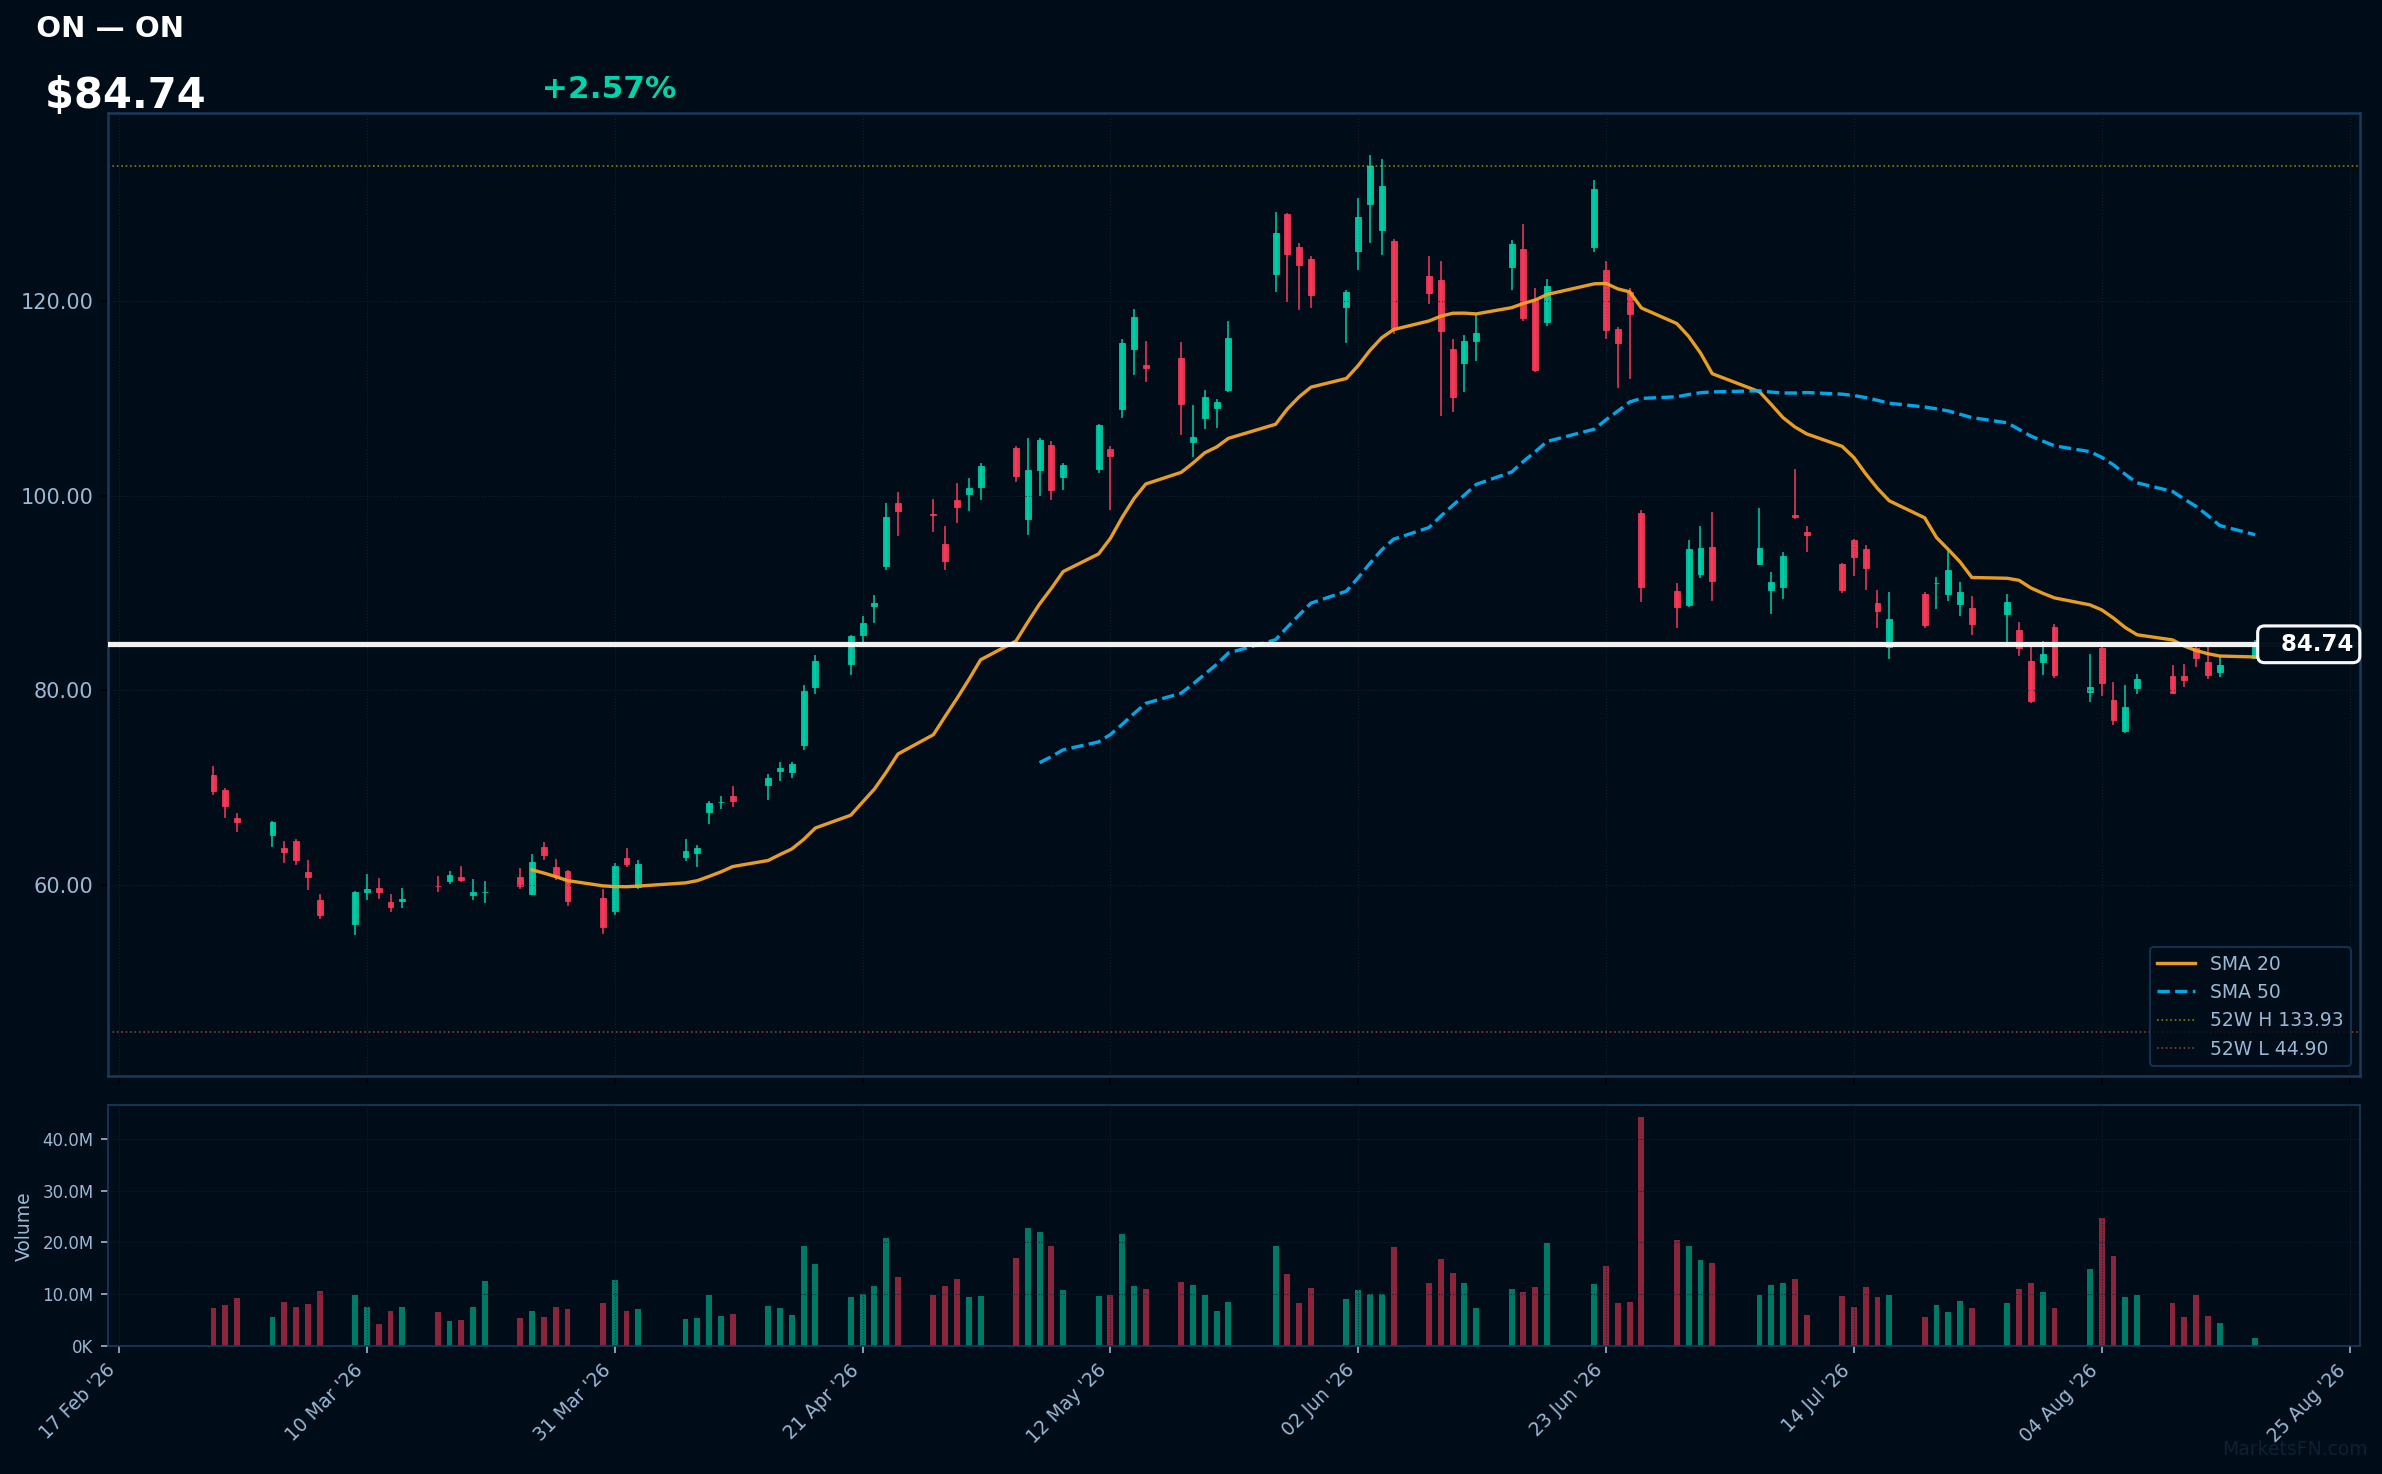The height and width of the screenshot is (1474, 2382).
Task: Click the 0K volume axis label
Action: [x=82, y=1347]
